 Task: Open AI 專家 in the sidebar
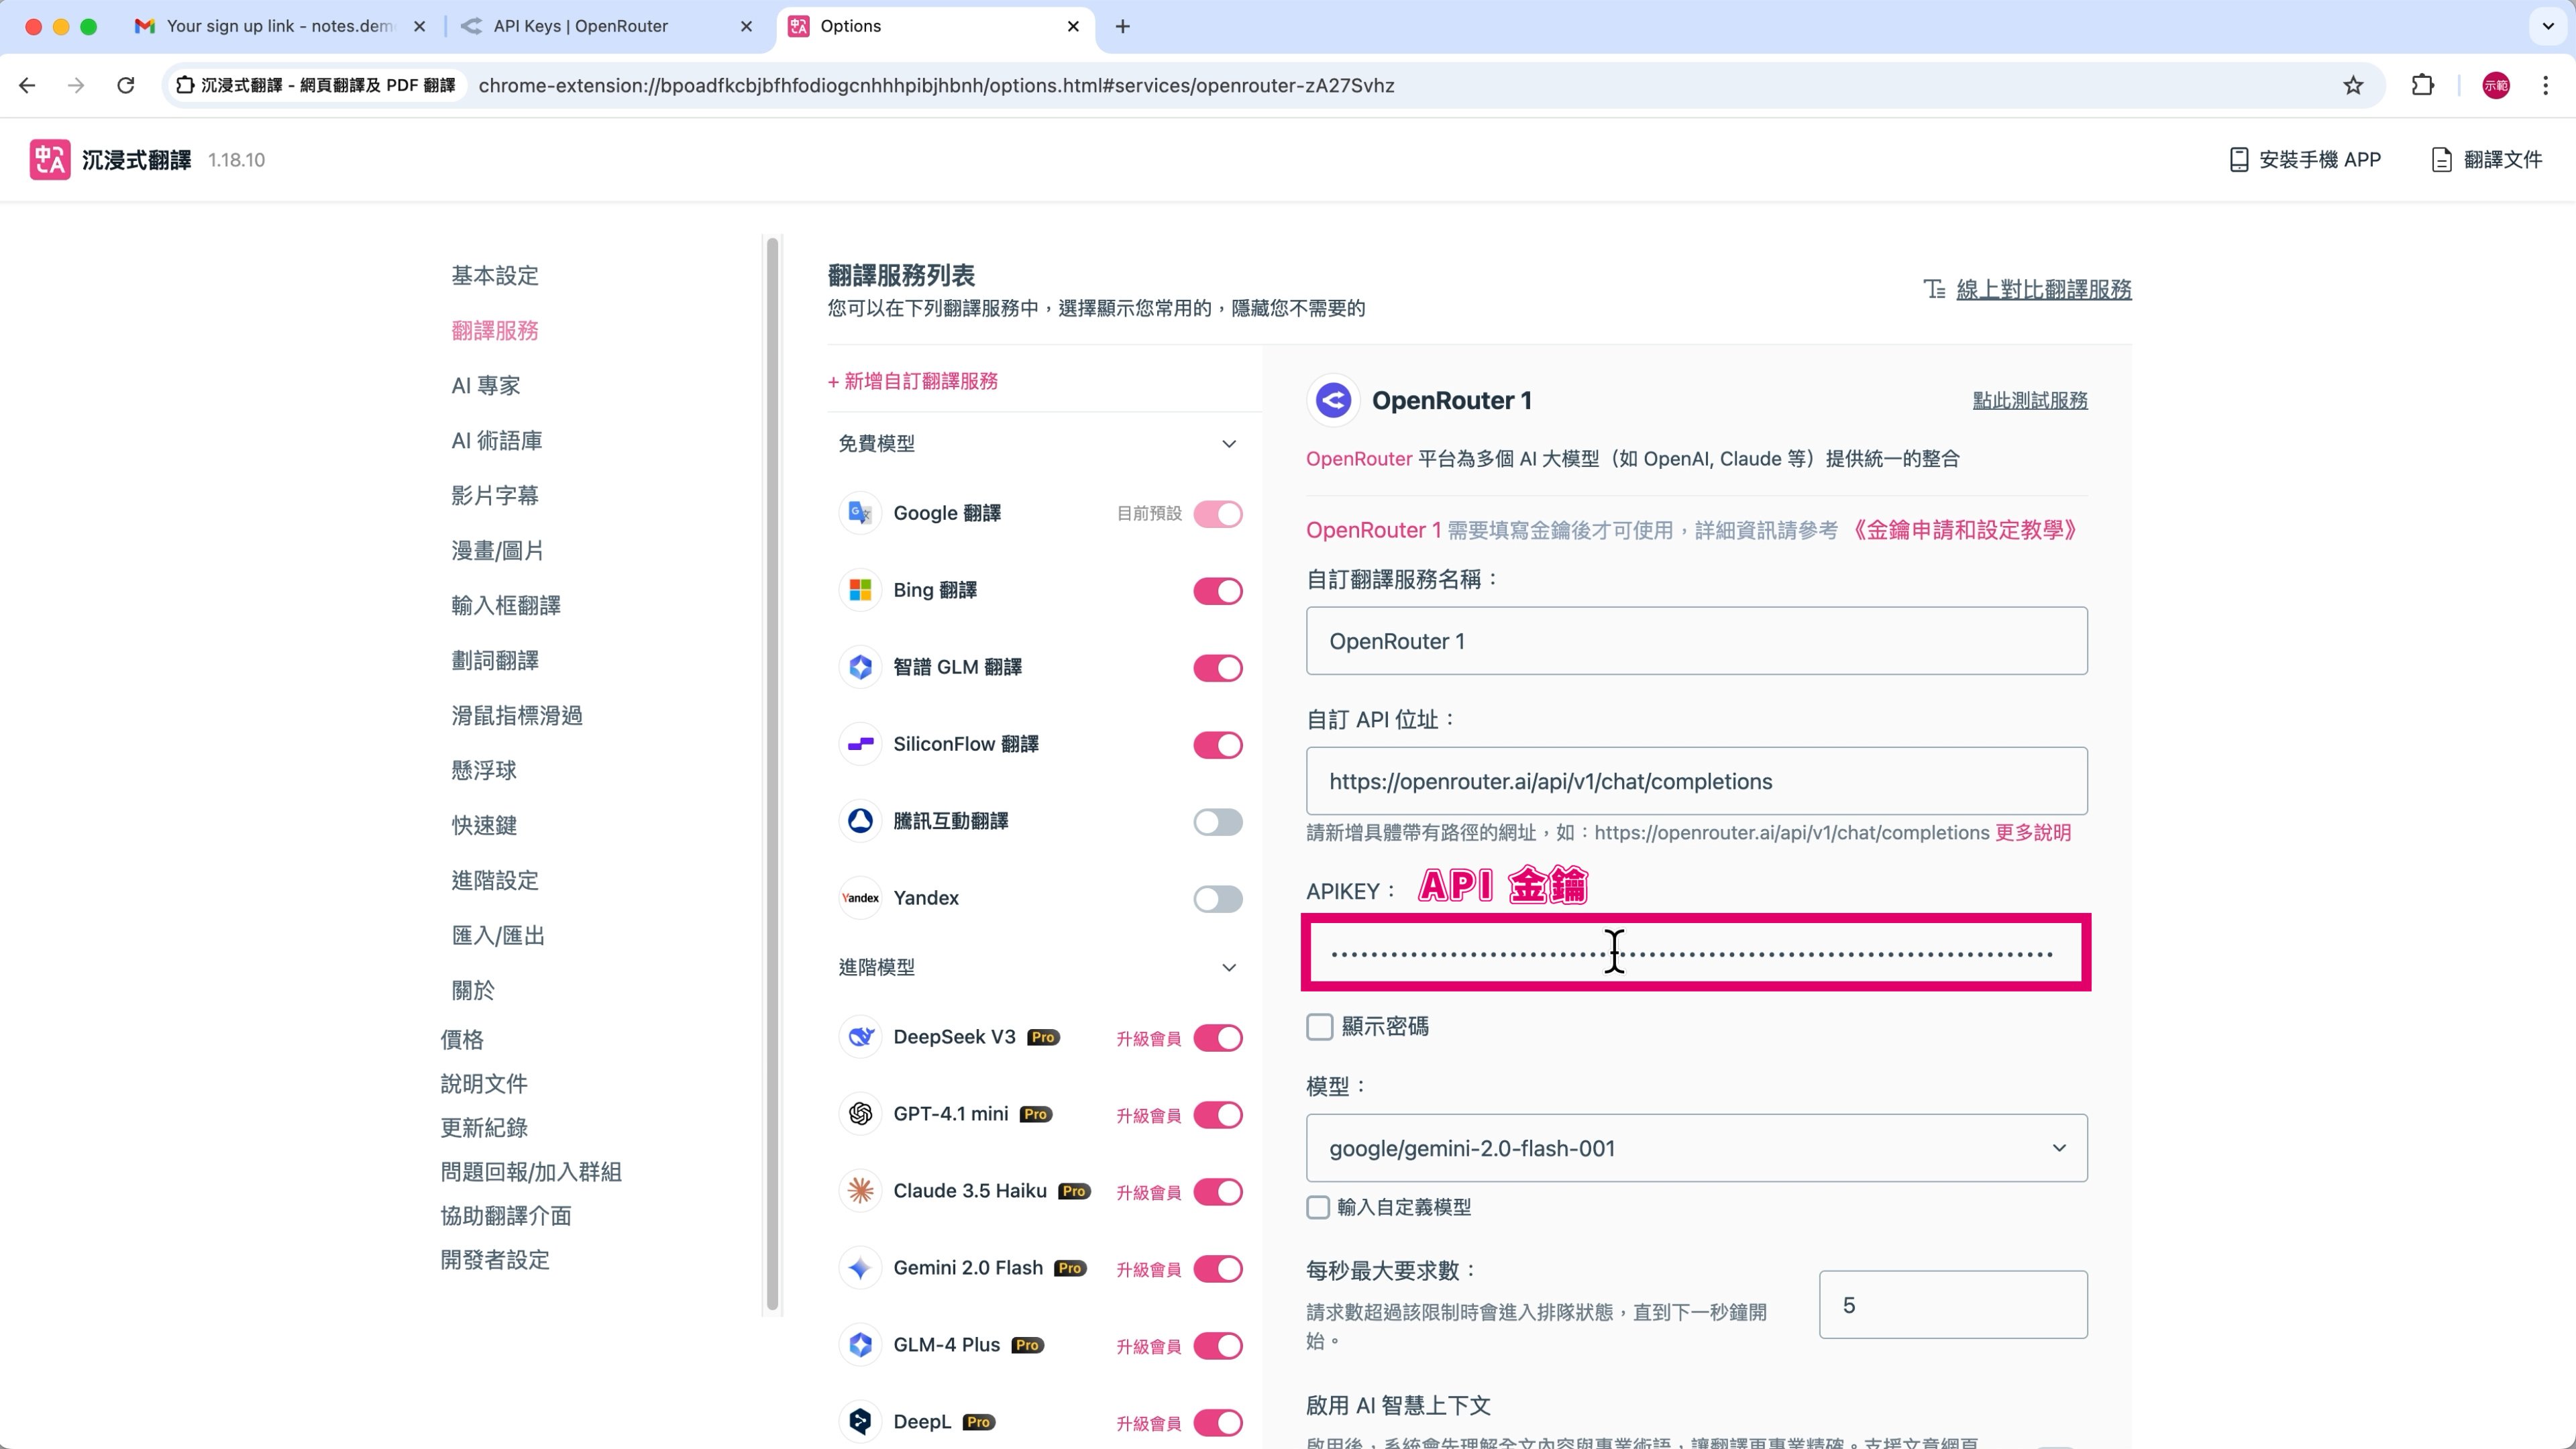pyautogui.click(x=486, y=386)
